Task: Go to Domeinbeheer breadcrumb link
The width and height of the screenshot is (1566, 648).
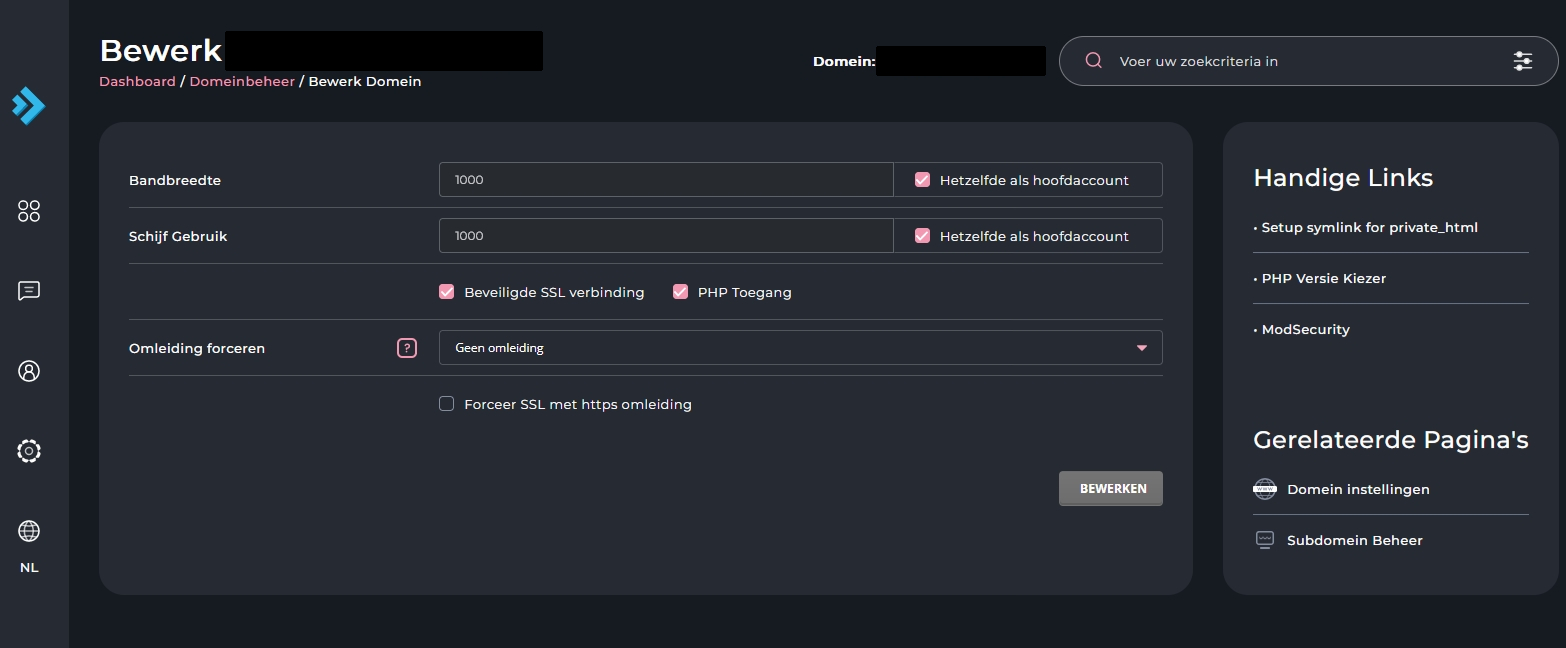Action: [242, 82]
